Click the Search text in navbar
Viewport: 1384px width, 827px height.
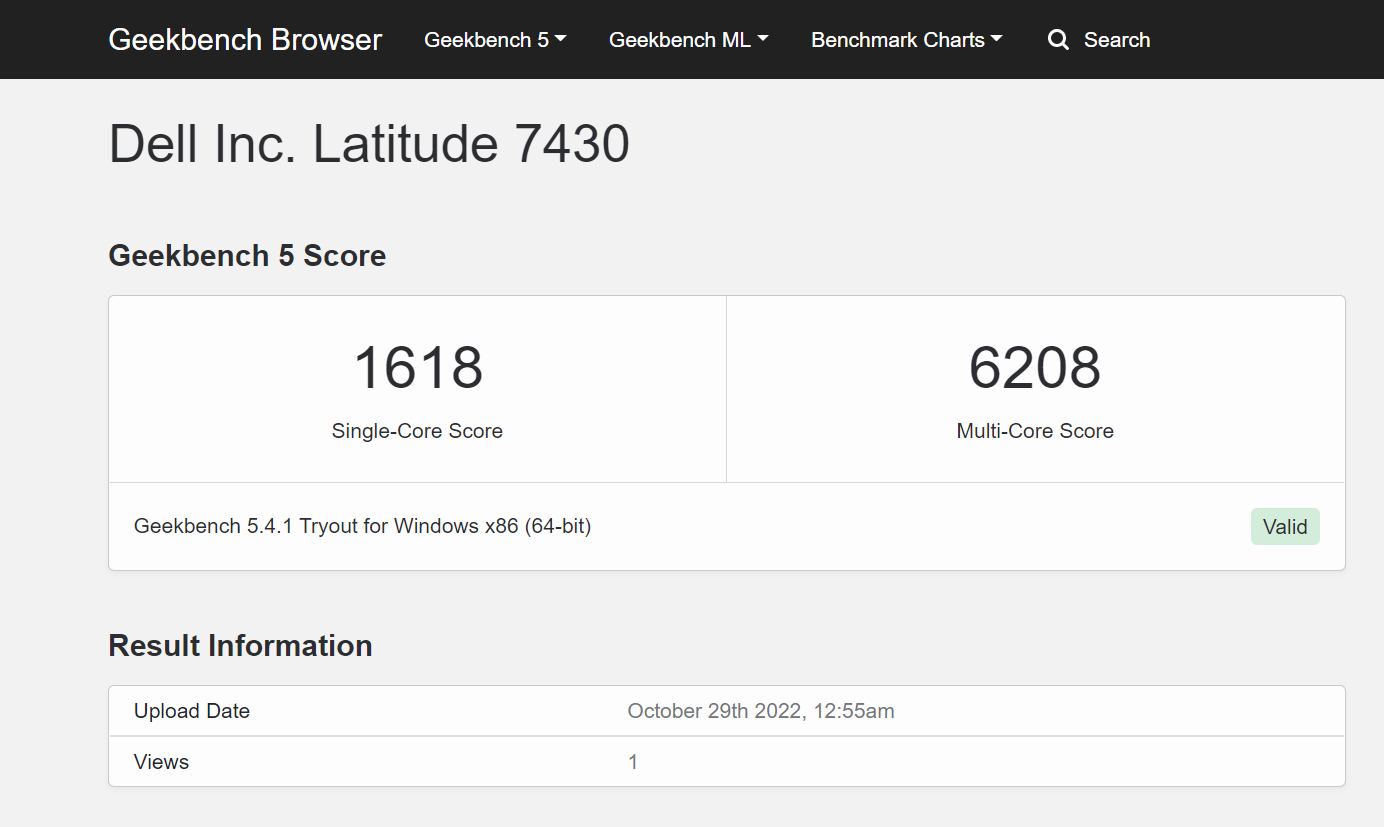pos(1117,40)
